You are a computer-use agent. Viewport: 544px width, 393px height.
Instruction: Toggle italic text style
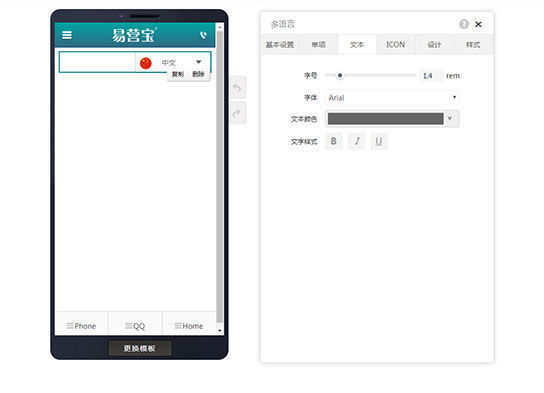(356, 141)
